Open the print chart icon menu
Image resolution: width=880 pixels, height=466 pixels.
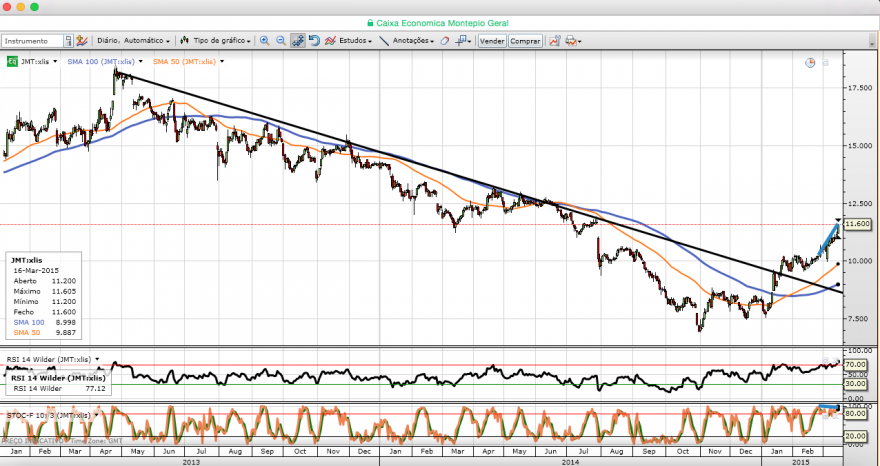click(573, 41)
